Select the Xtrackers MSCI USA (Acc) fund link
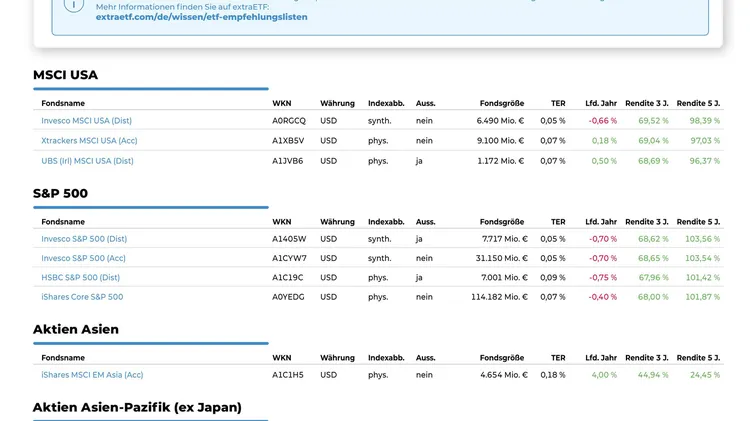Viewport: 750px width, 421px height. (89, 141)
